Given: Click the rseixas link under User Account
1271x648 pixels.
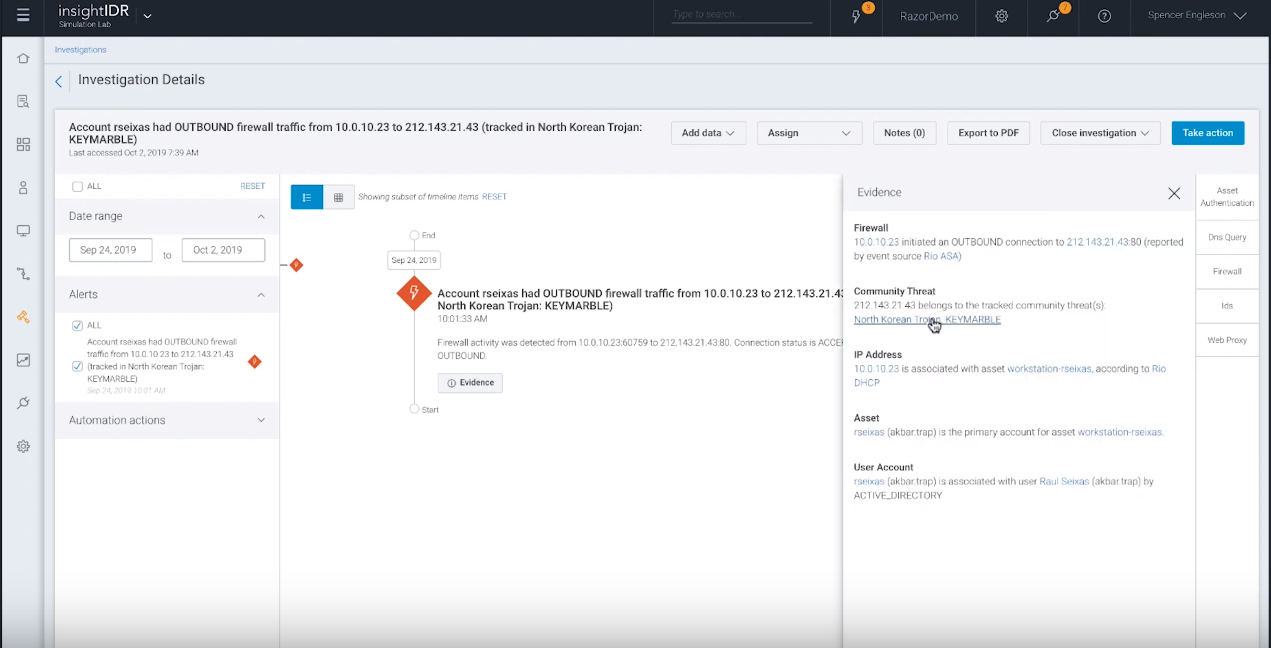Looking at the screenshot, I should coord(870,482).
